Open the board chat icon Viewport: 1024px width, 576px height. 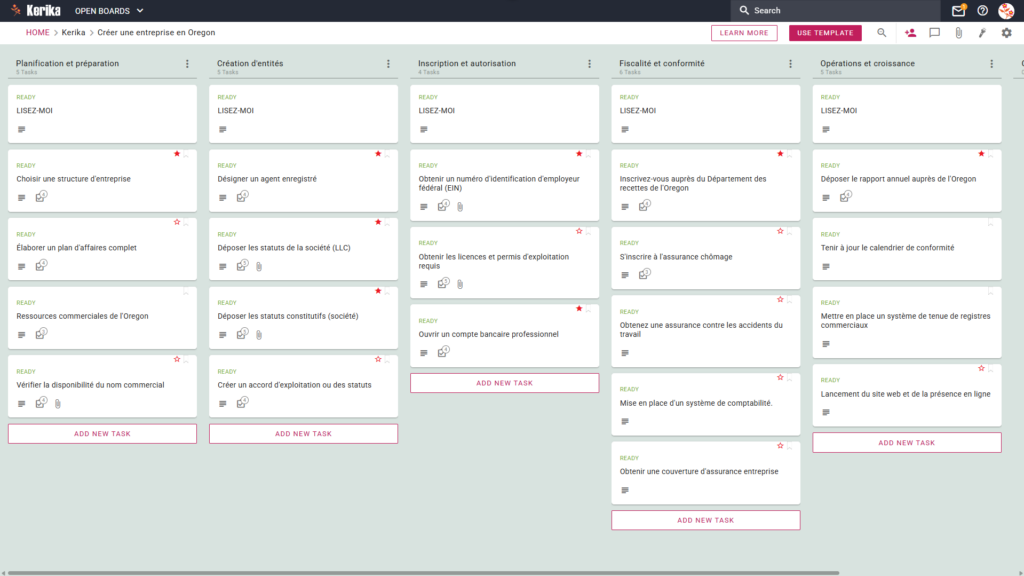935,33
